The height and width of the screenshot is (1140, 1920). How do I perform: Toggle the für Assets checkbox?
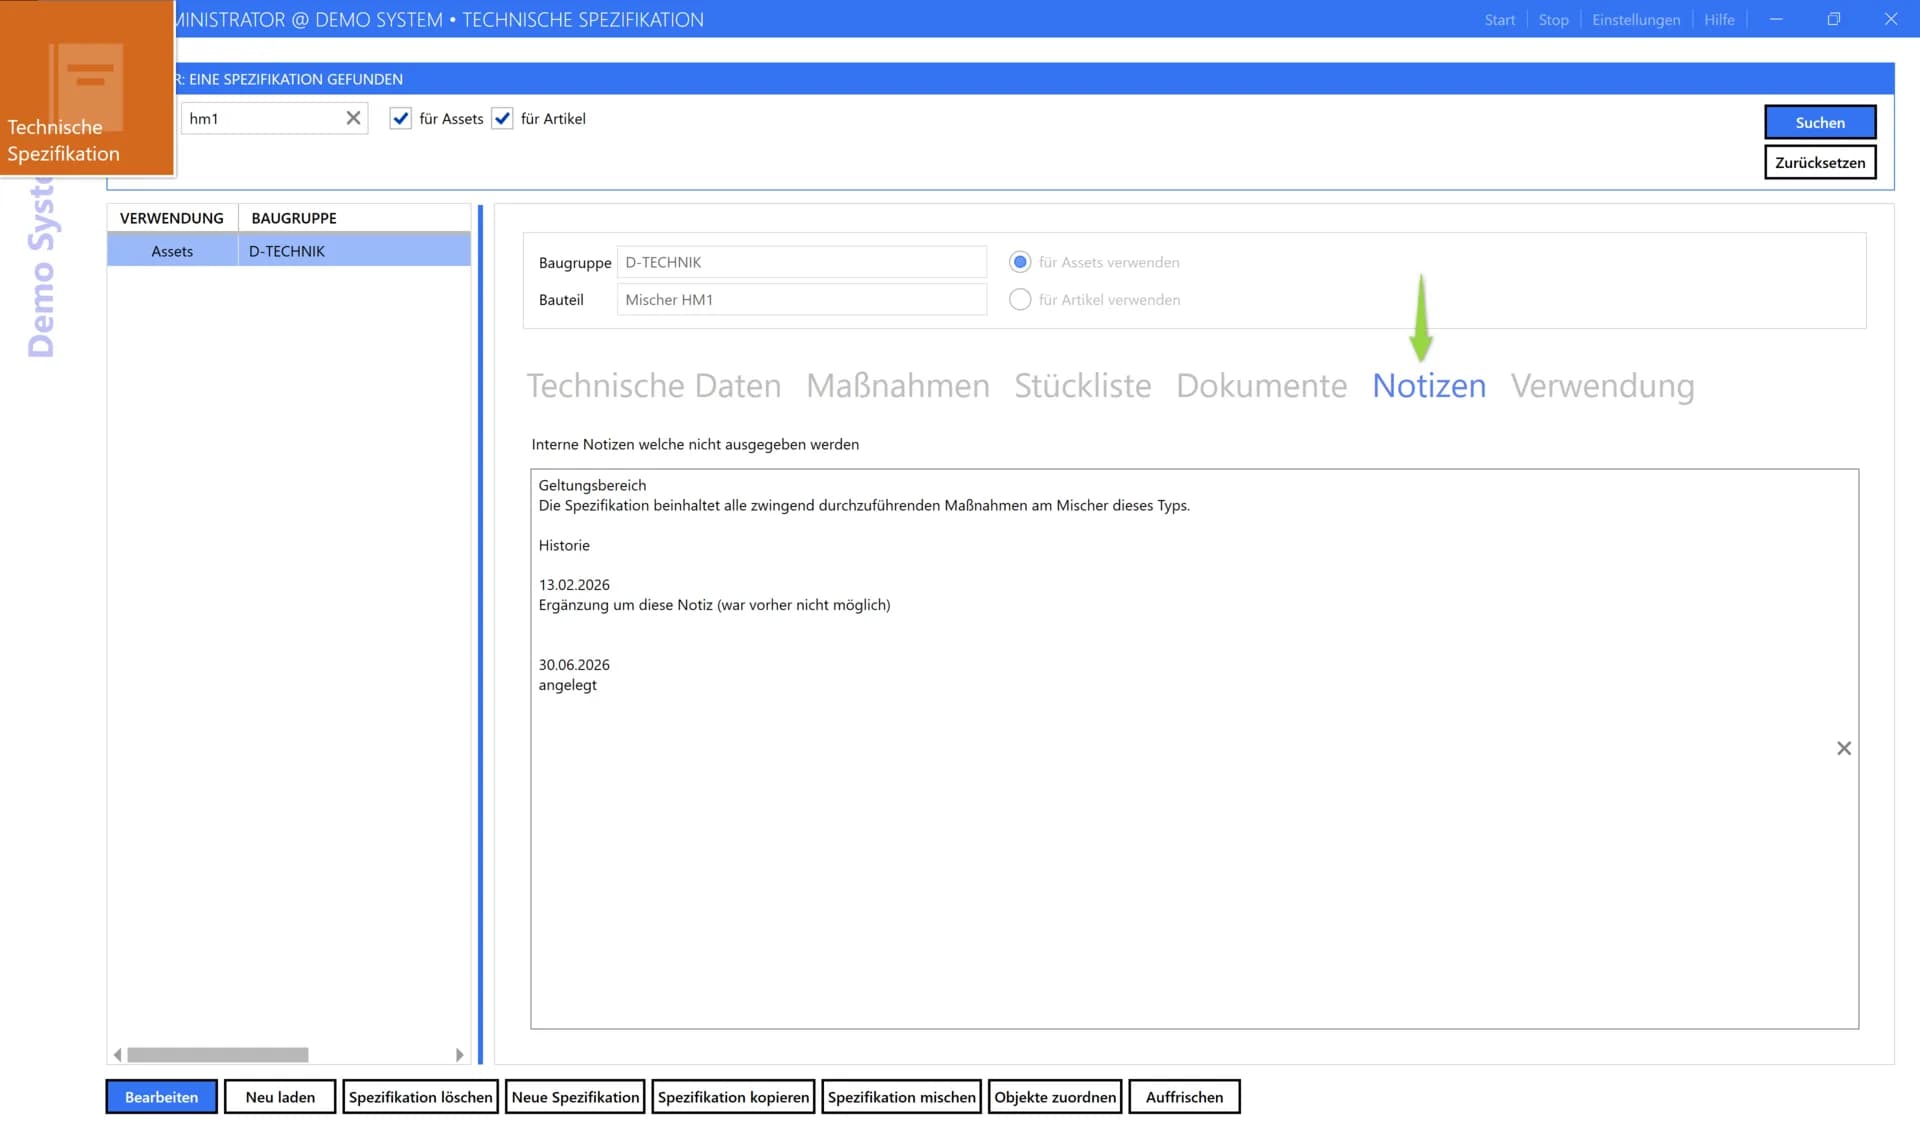pos(401,118)
